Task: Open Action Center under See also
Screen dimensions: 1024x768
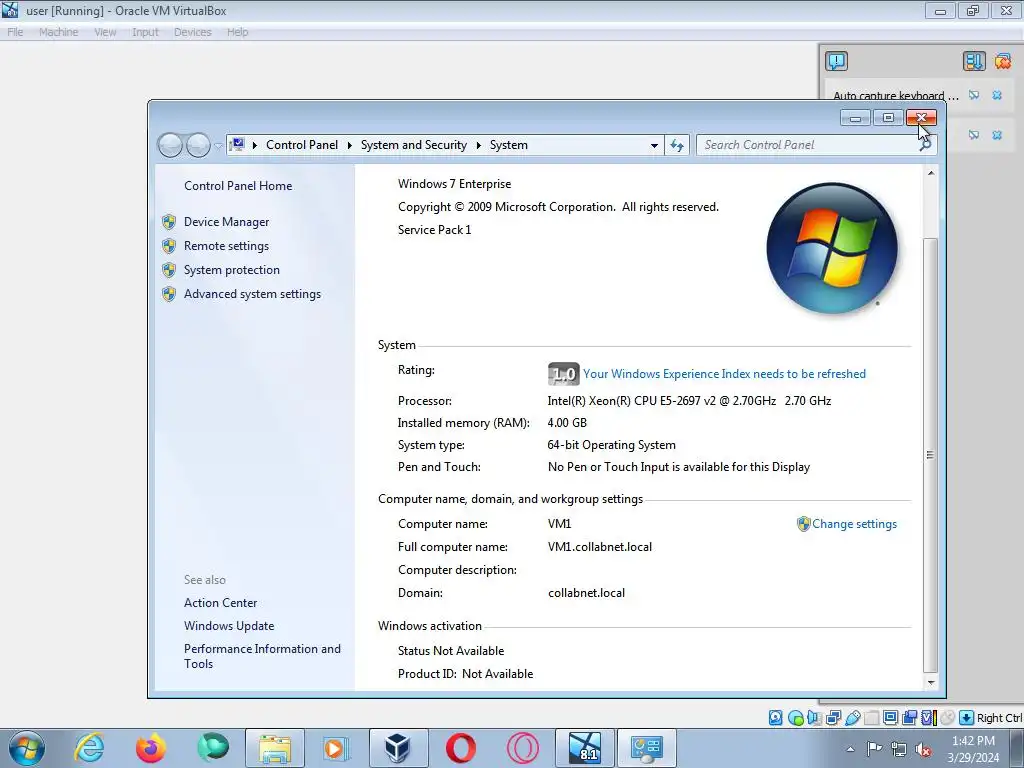Action: 220,603
